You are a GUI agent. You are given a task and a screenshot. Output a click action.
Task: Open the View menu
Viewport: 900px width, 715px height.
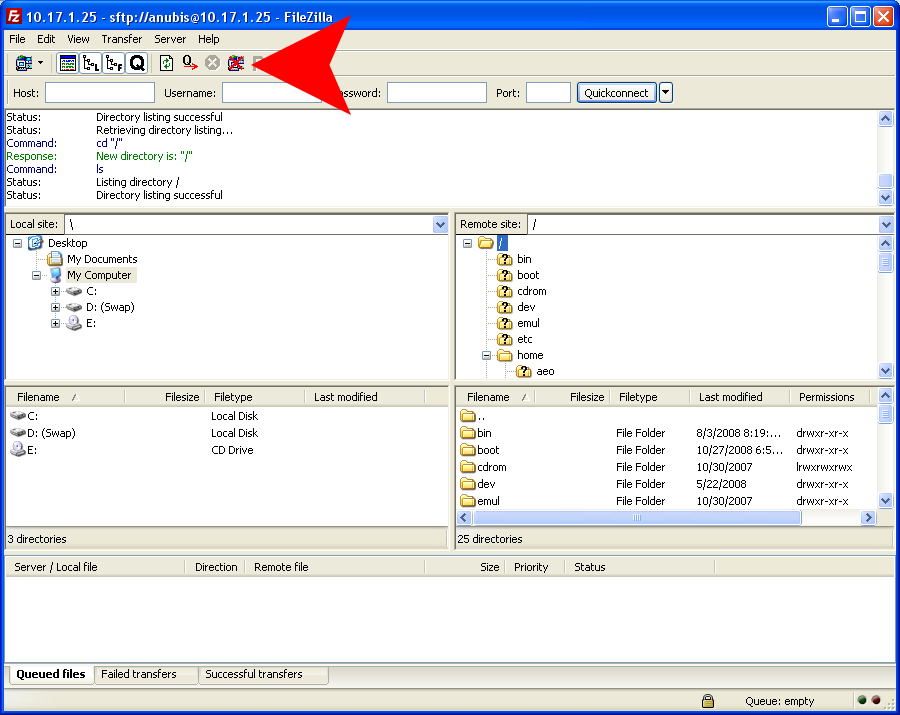[78, 39]
